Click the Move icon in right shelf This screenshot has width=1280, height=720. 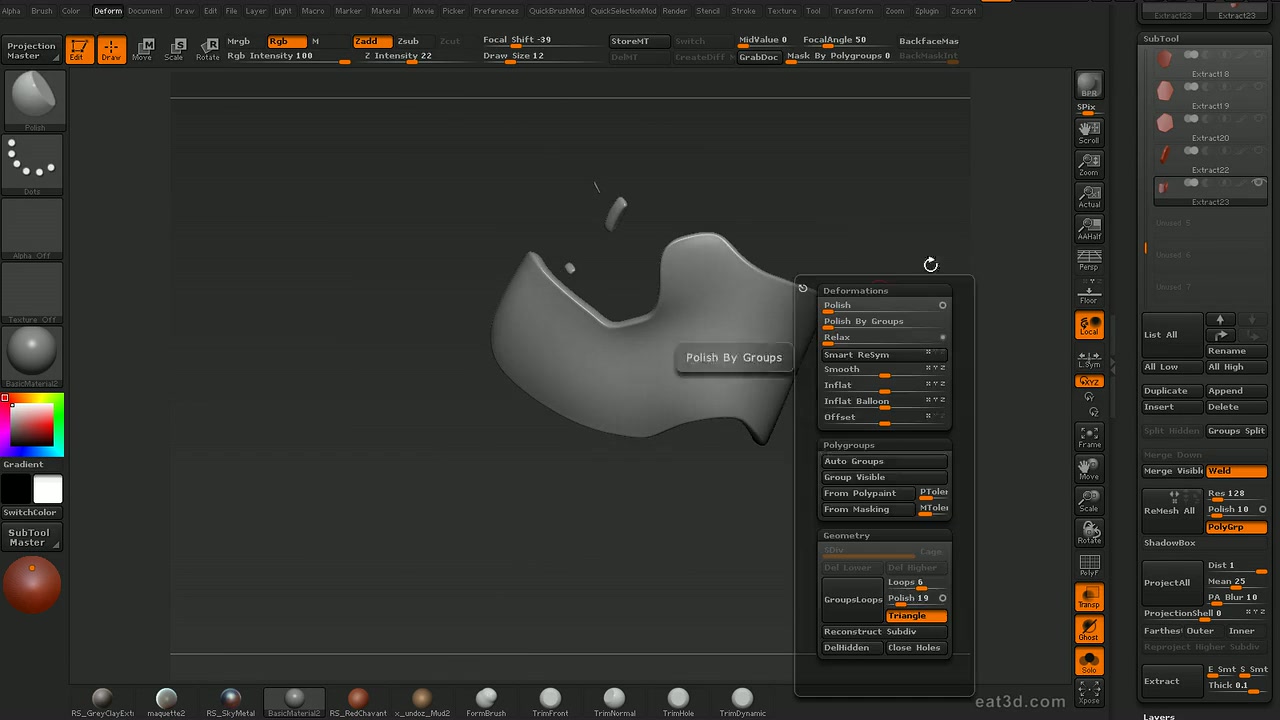pos(1089,468)
